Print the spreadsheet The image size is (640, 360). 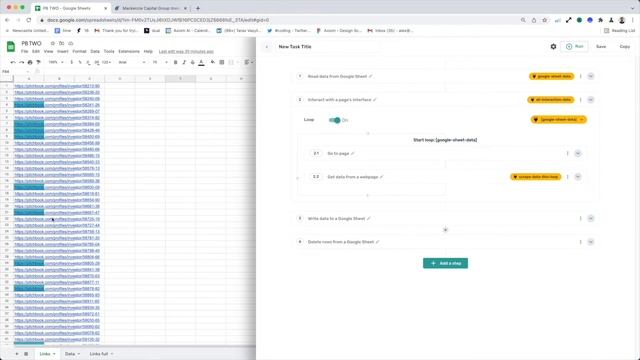point(30,62)
